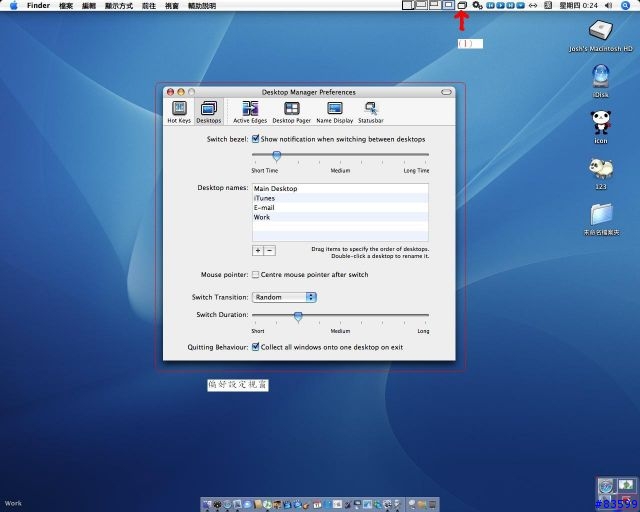
Task: Remove desktop with the minus button
Action: [x=269, y=250]
